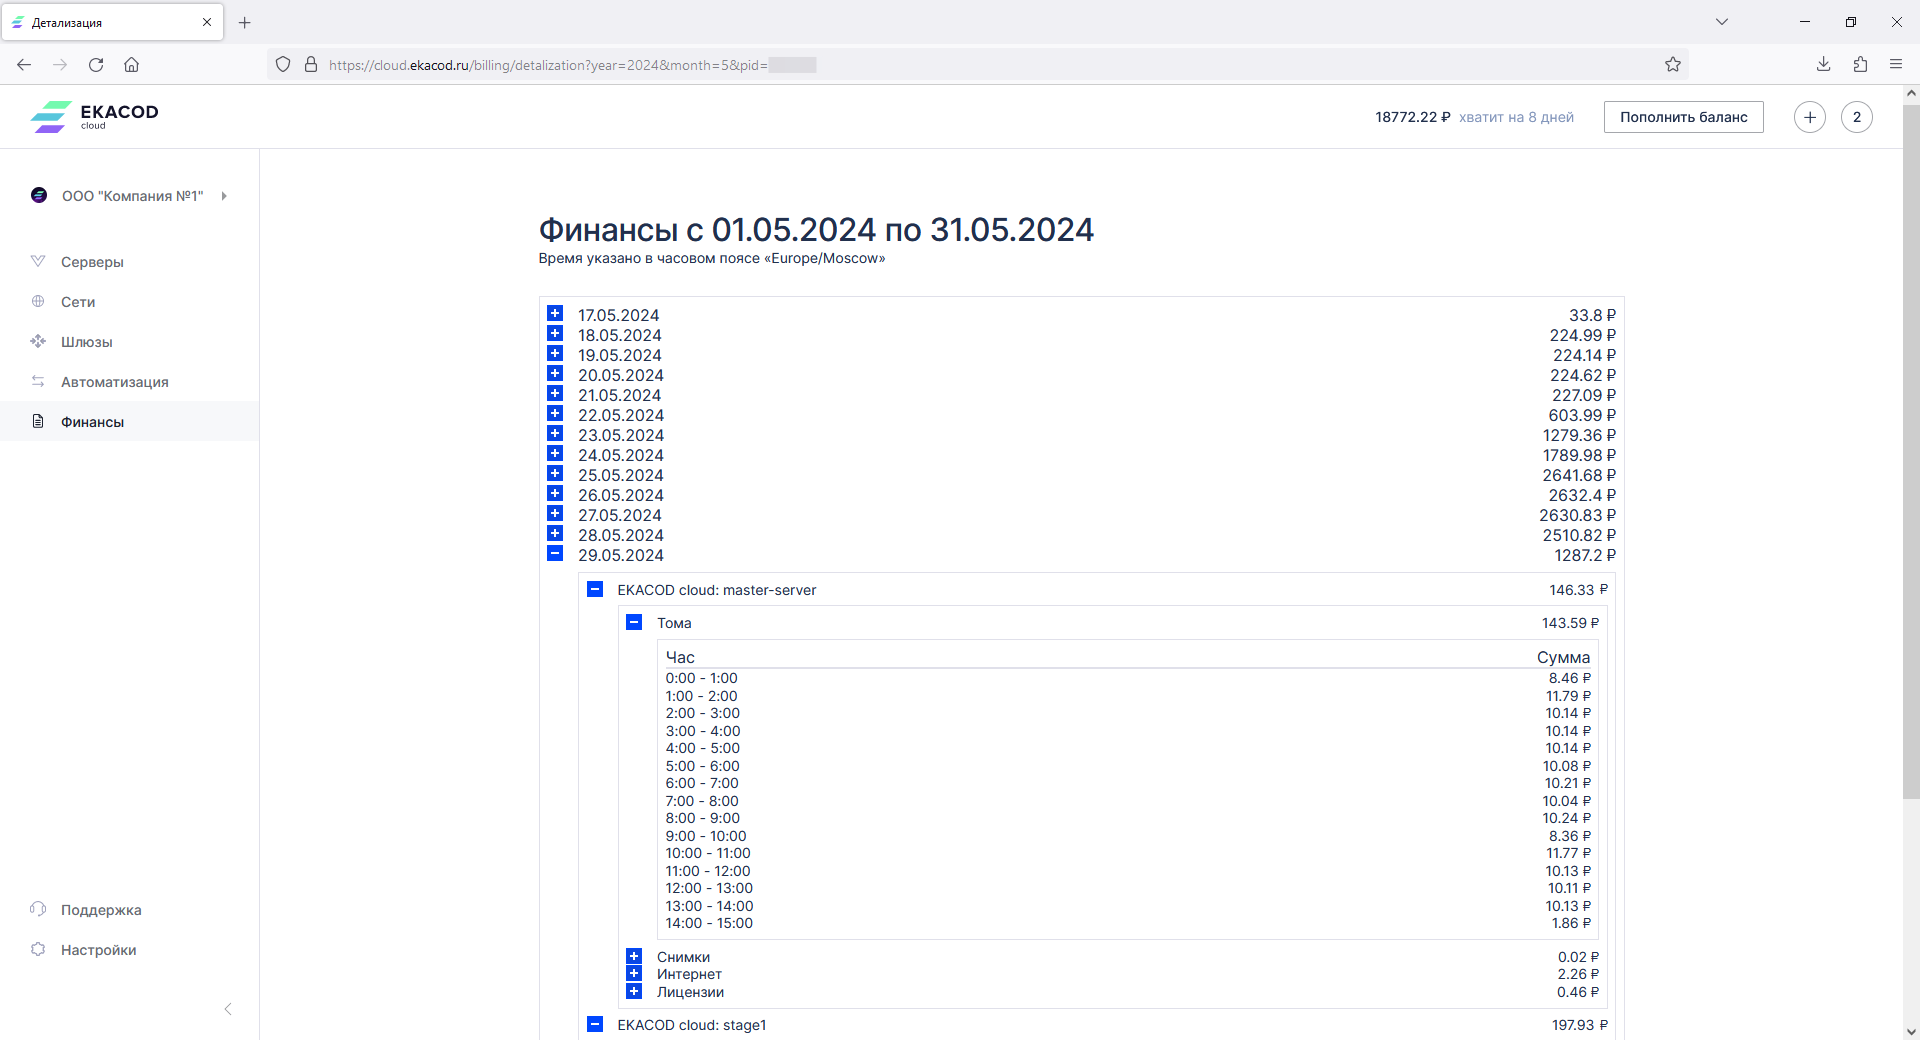Expand the 17.05.2024 billing row
1920x1040 pixels.
(x=555, y=314)
